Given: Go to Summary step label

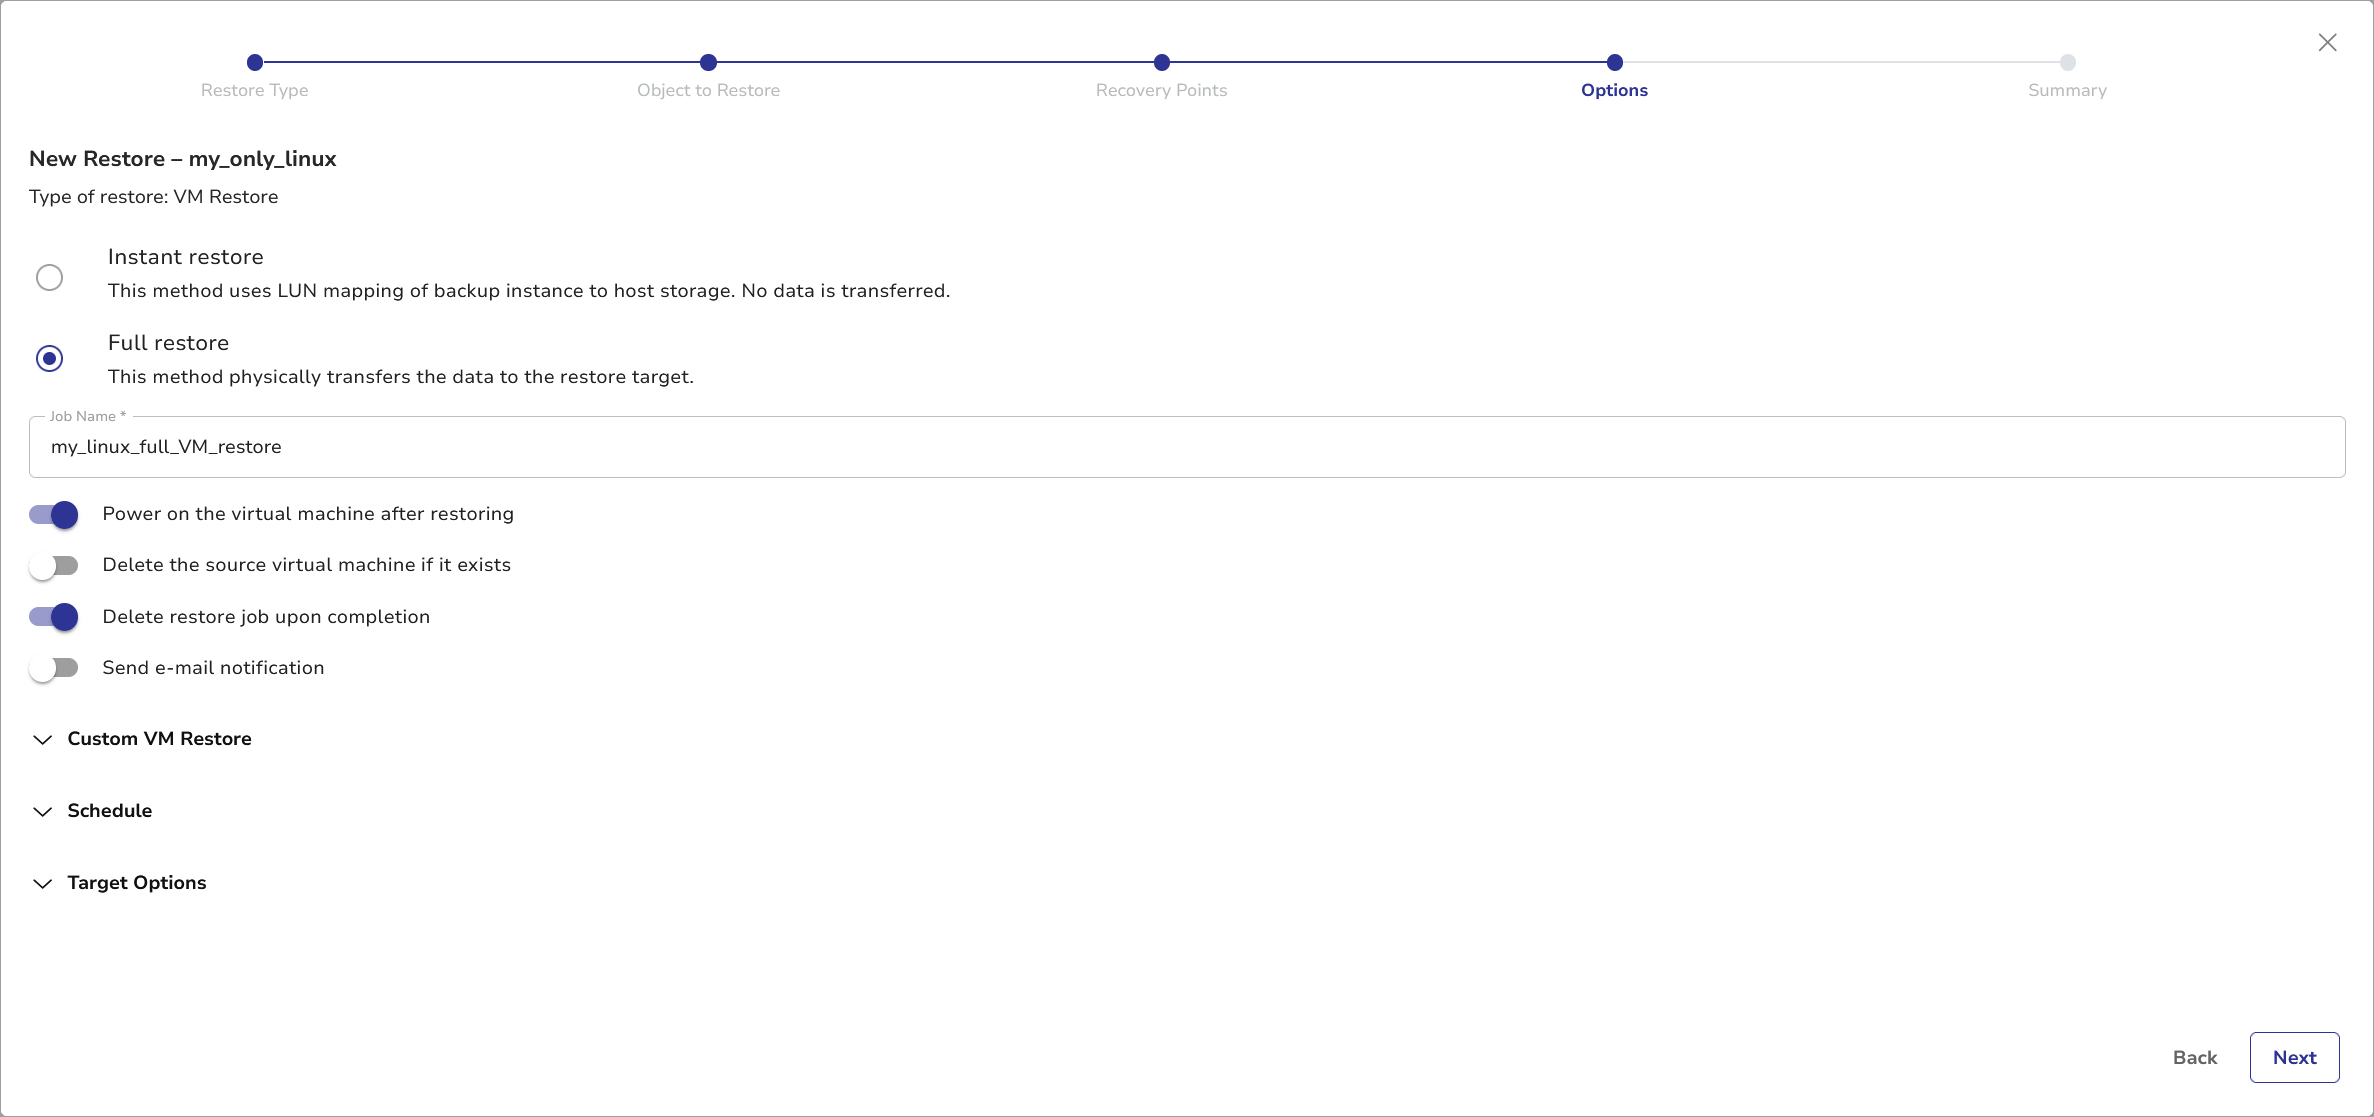Looking at the screenshot, I should pyautogui.click(x=2067, y=90).
